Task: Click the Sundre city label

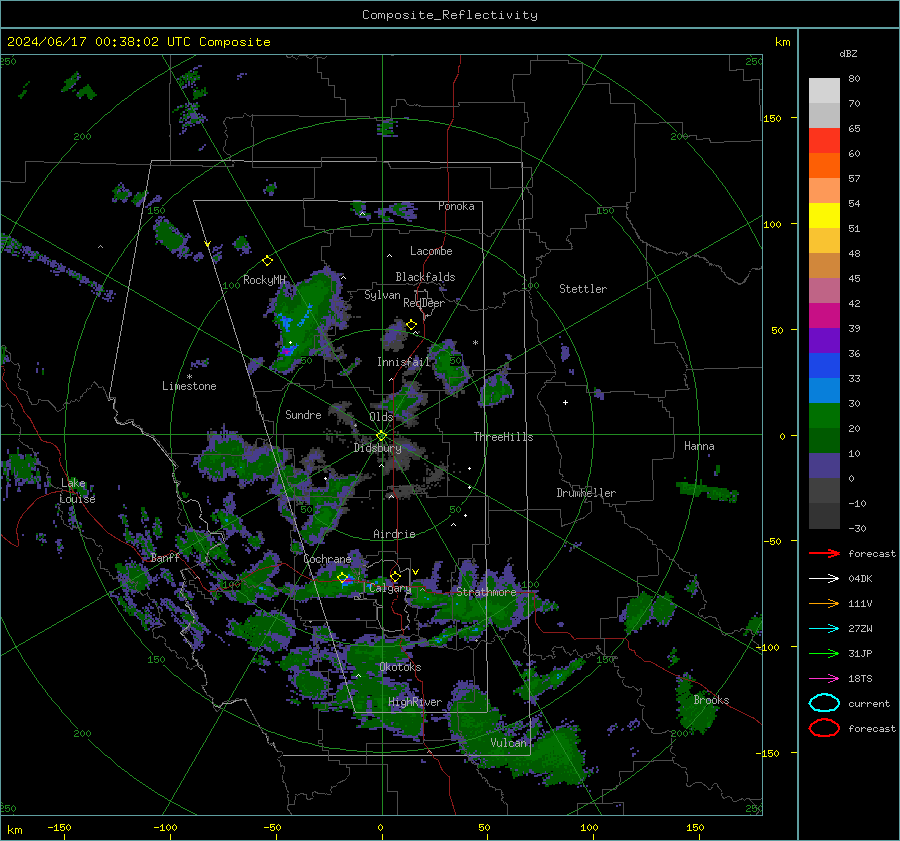Action: click(303, 414)
